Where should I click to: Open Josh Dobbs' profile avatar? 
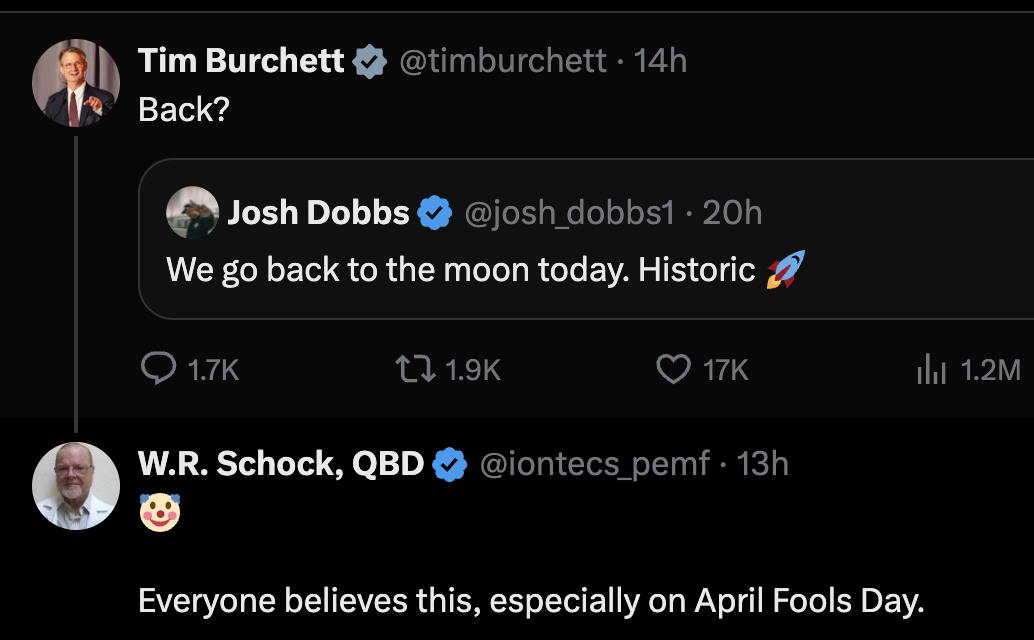(x=192, y=212)
